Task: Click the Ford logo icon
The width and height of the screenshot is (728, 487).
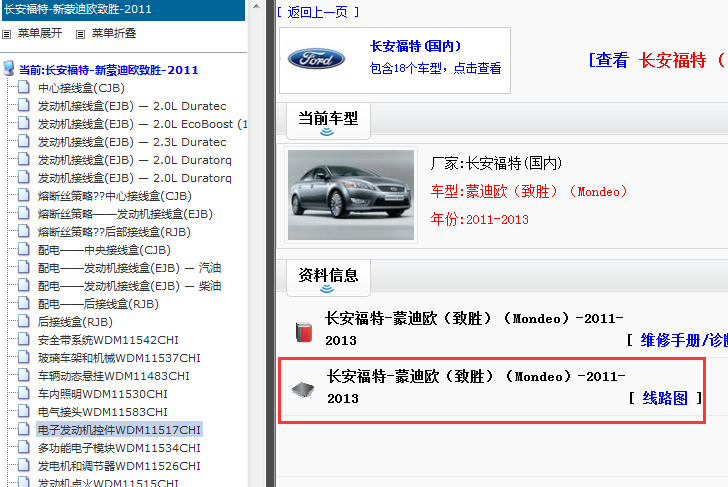Action: pyautogui.click(x=316, y=59)
